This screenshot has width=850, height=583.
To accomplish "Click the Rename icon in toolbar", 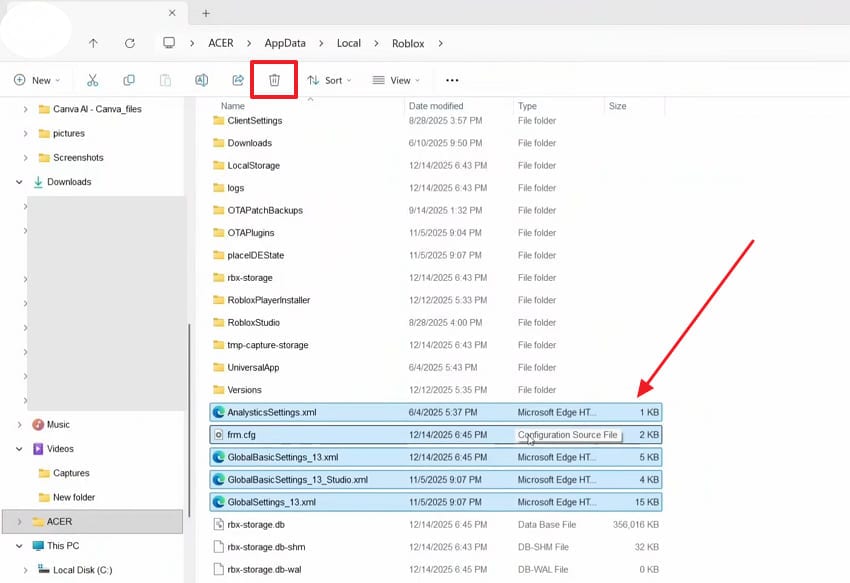I will click(x=202, y=80).
